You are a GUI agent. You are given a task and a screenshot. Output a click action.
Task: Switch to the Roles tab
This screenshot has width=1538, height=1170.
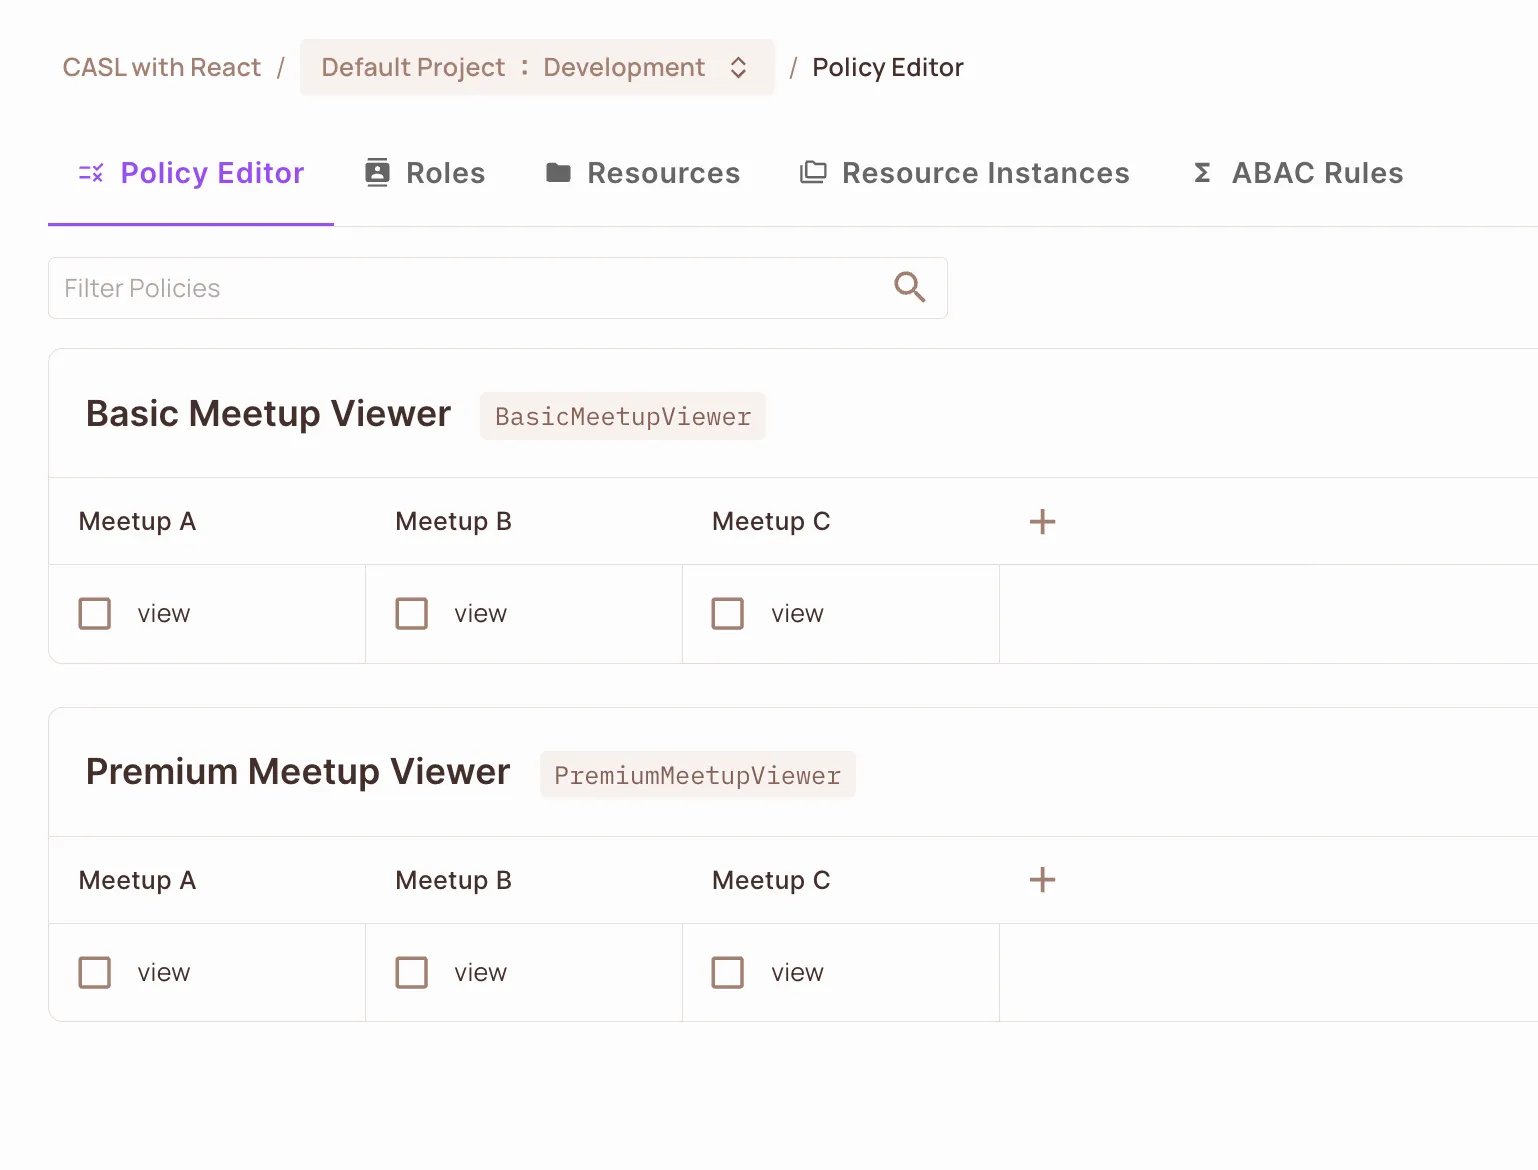coord(445,173)
